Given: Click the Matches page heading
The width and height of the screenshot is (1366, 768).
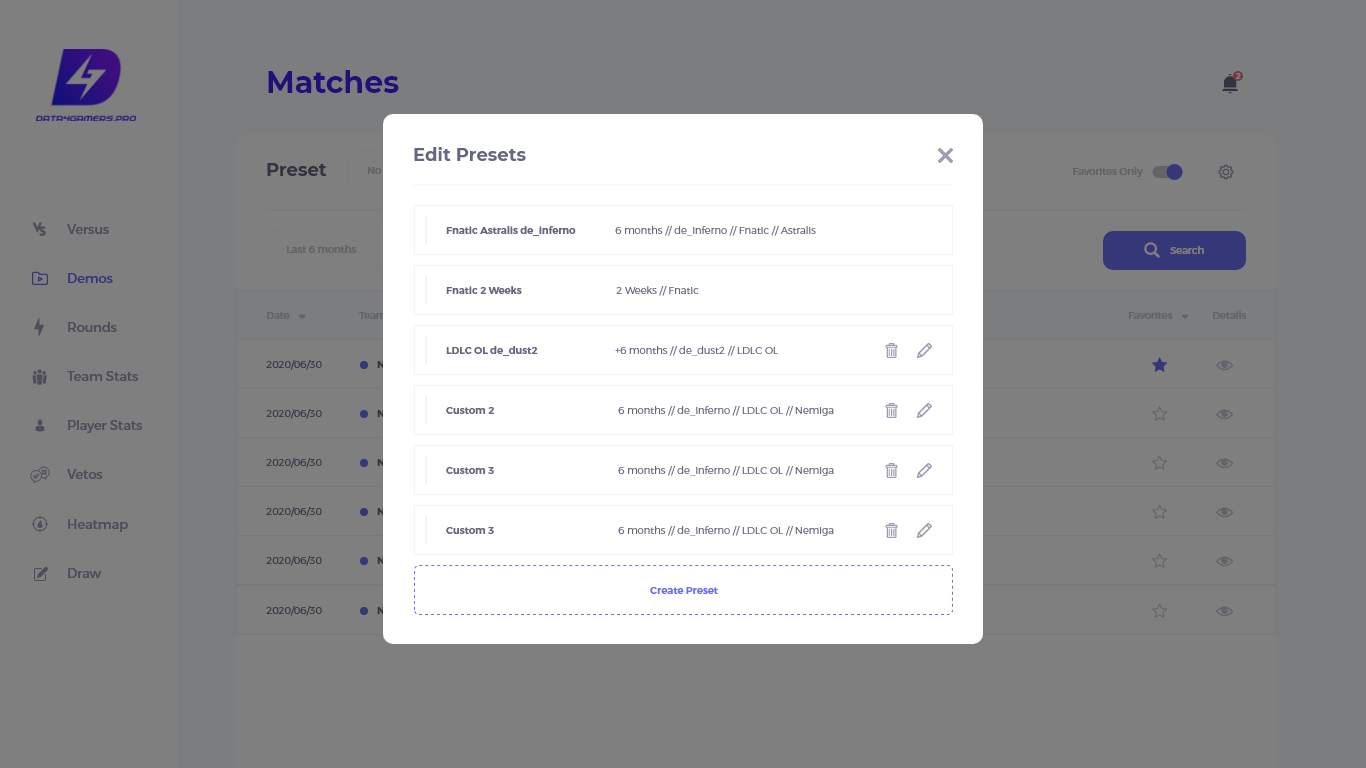Looking at the screenshot, I should 332,82.
